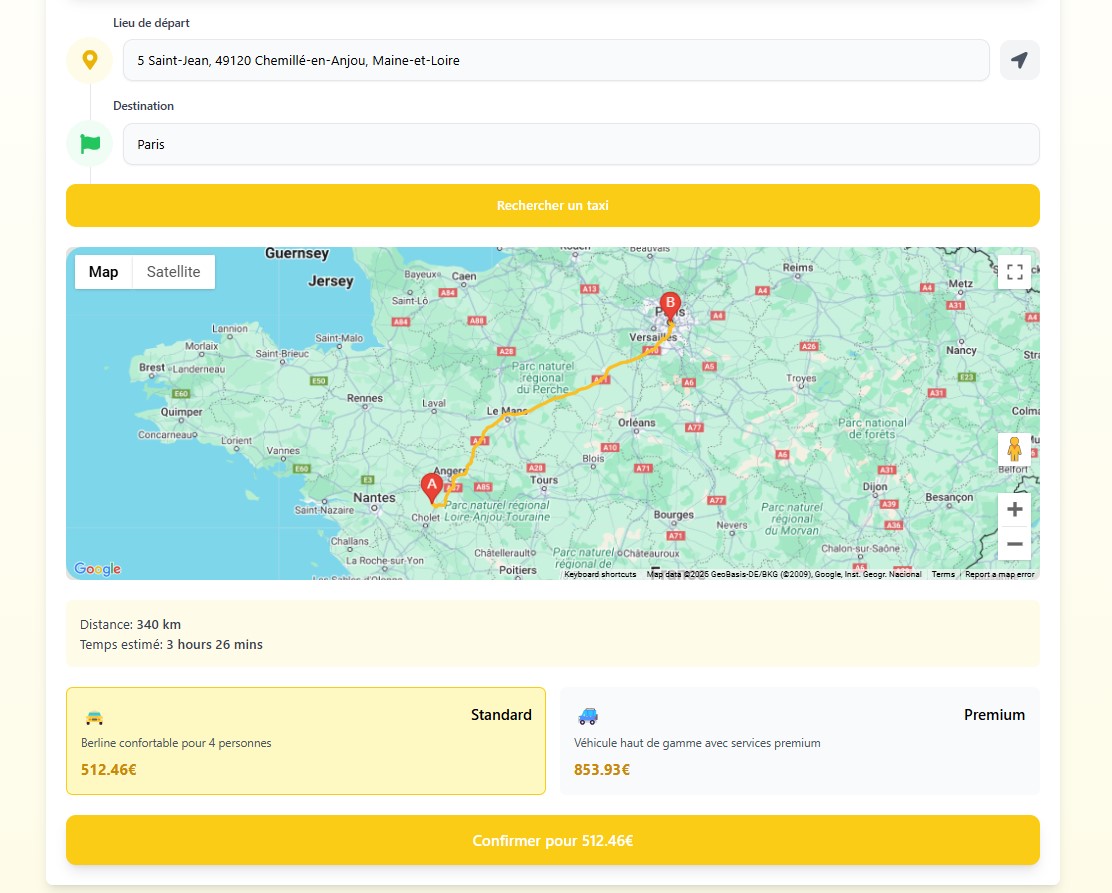The height and width of the screenshot is (893, 1112).
Task: Click the green destination flag icon
Action: tap(90, 144)
